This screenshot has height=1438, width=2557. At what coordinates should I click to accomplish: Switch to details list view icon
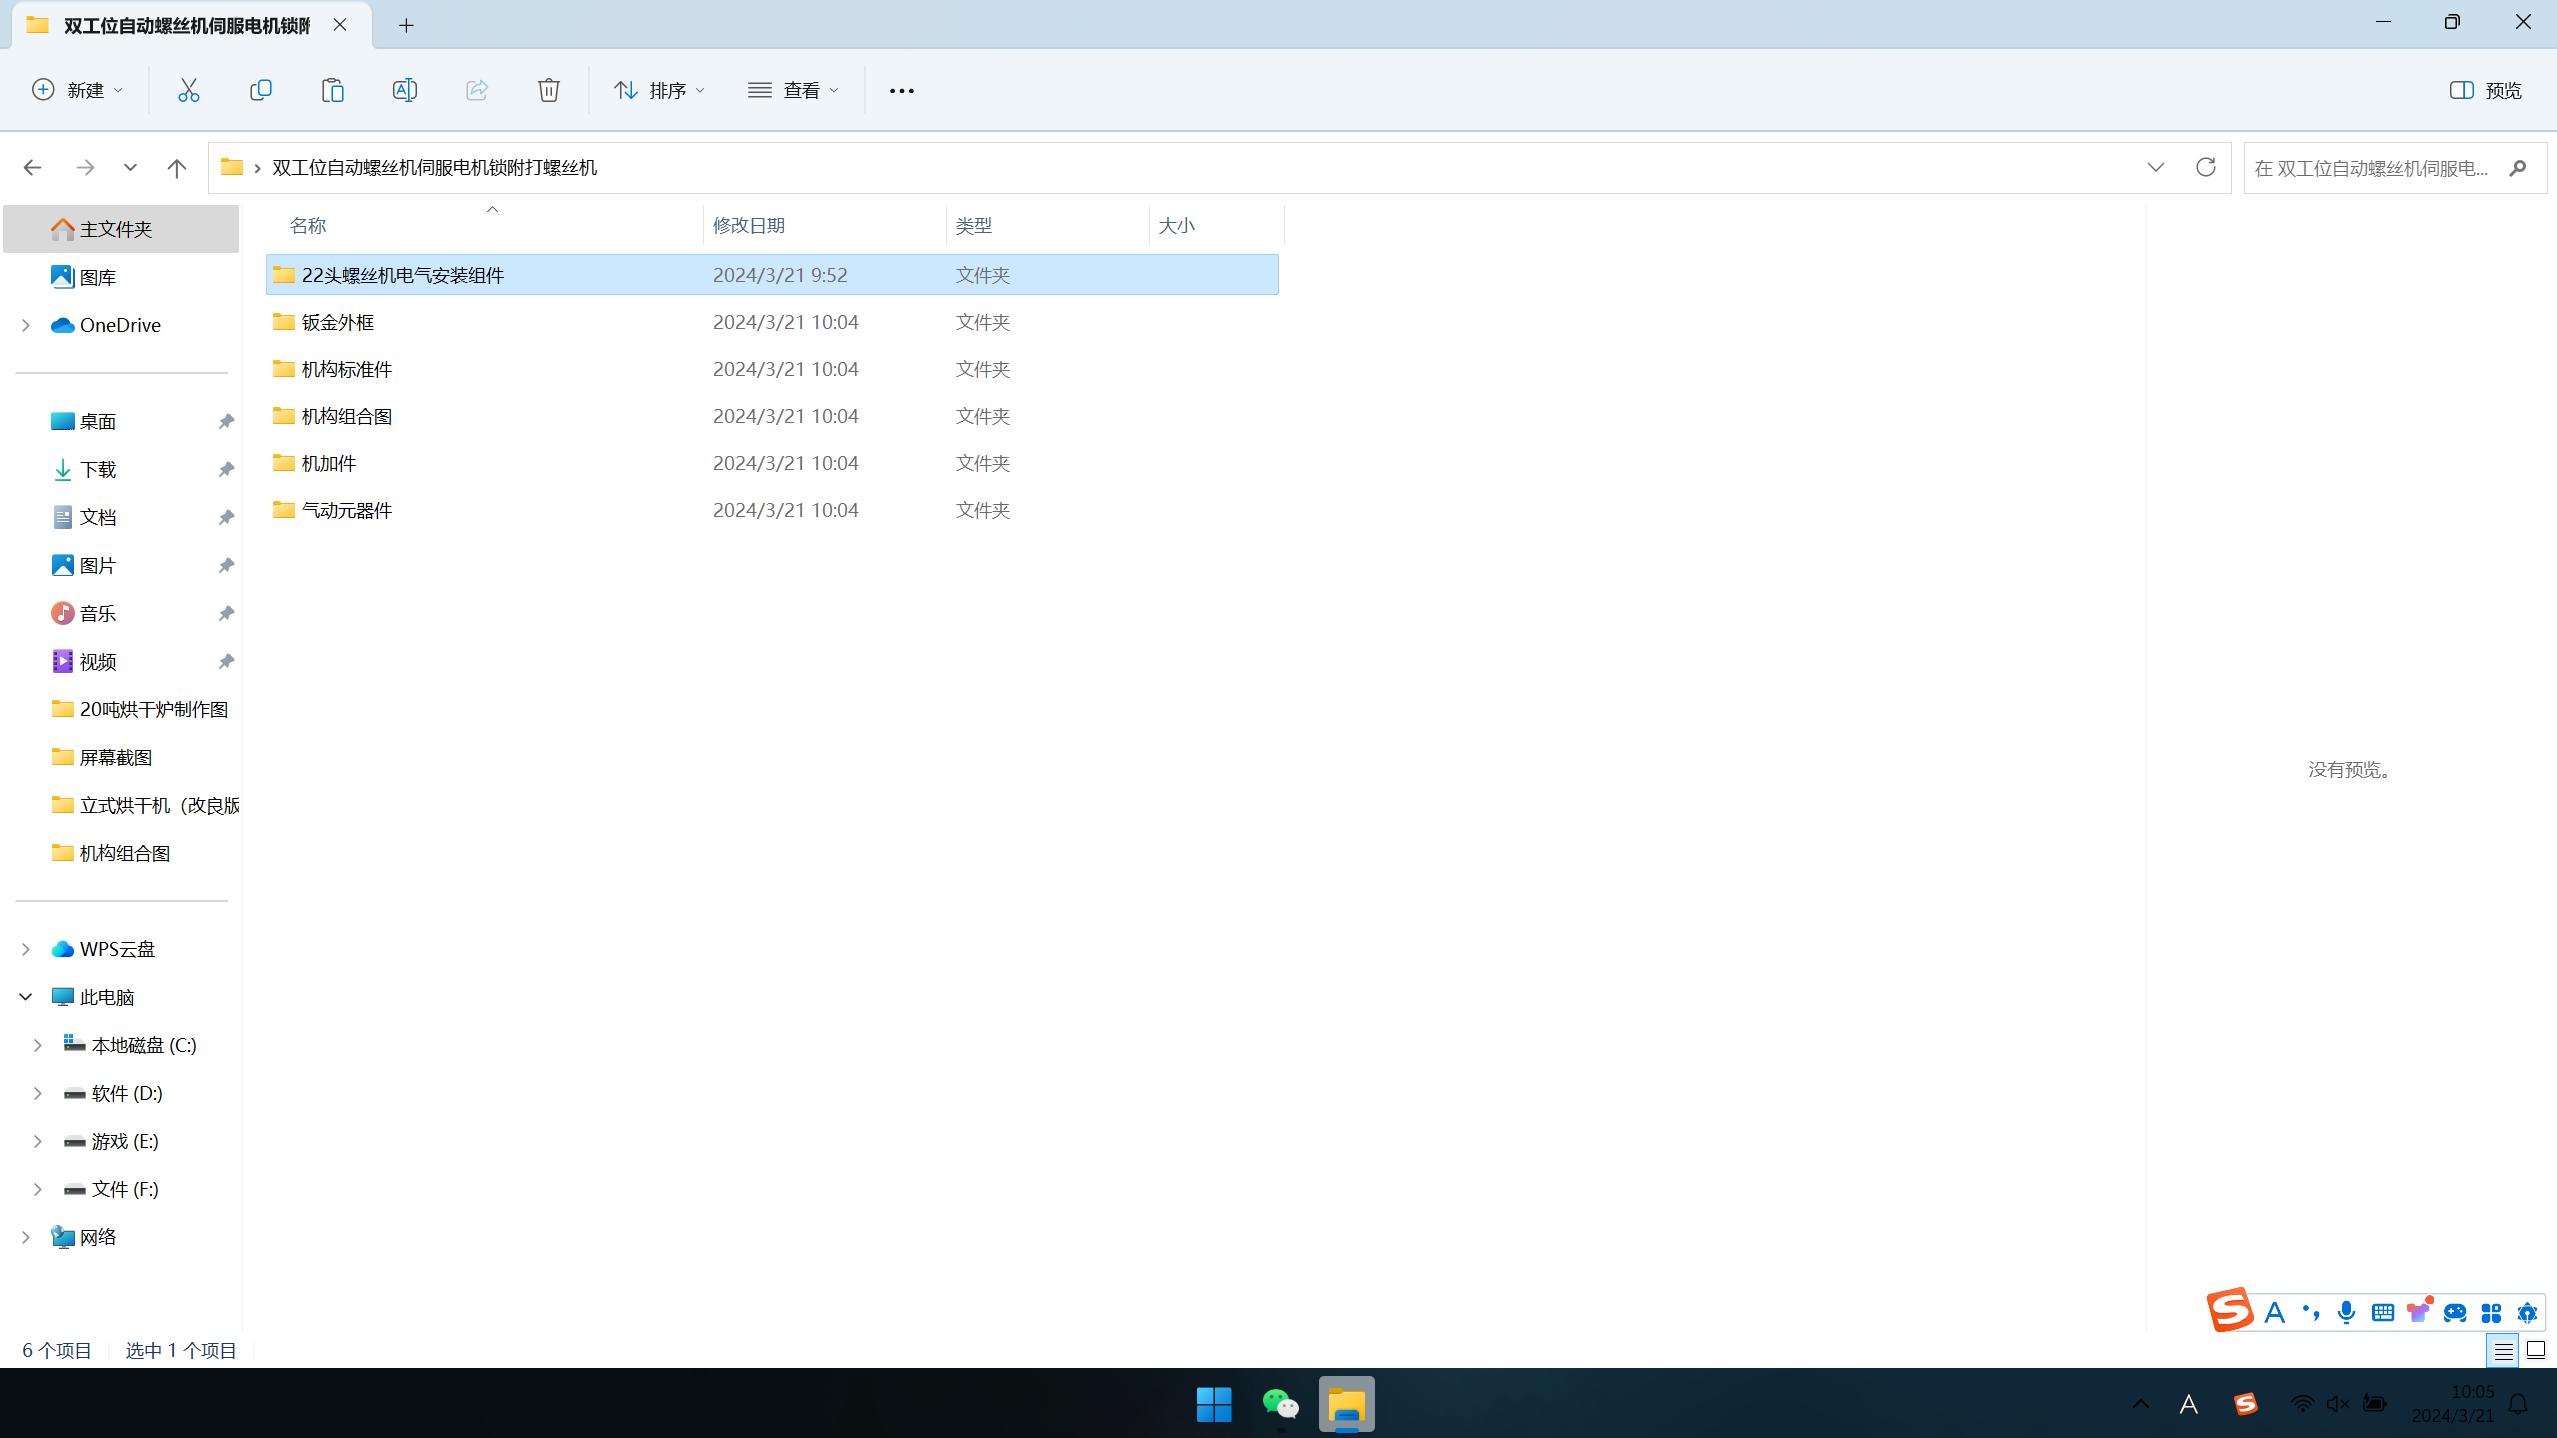click(2503, 1351)
